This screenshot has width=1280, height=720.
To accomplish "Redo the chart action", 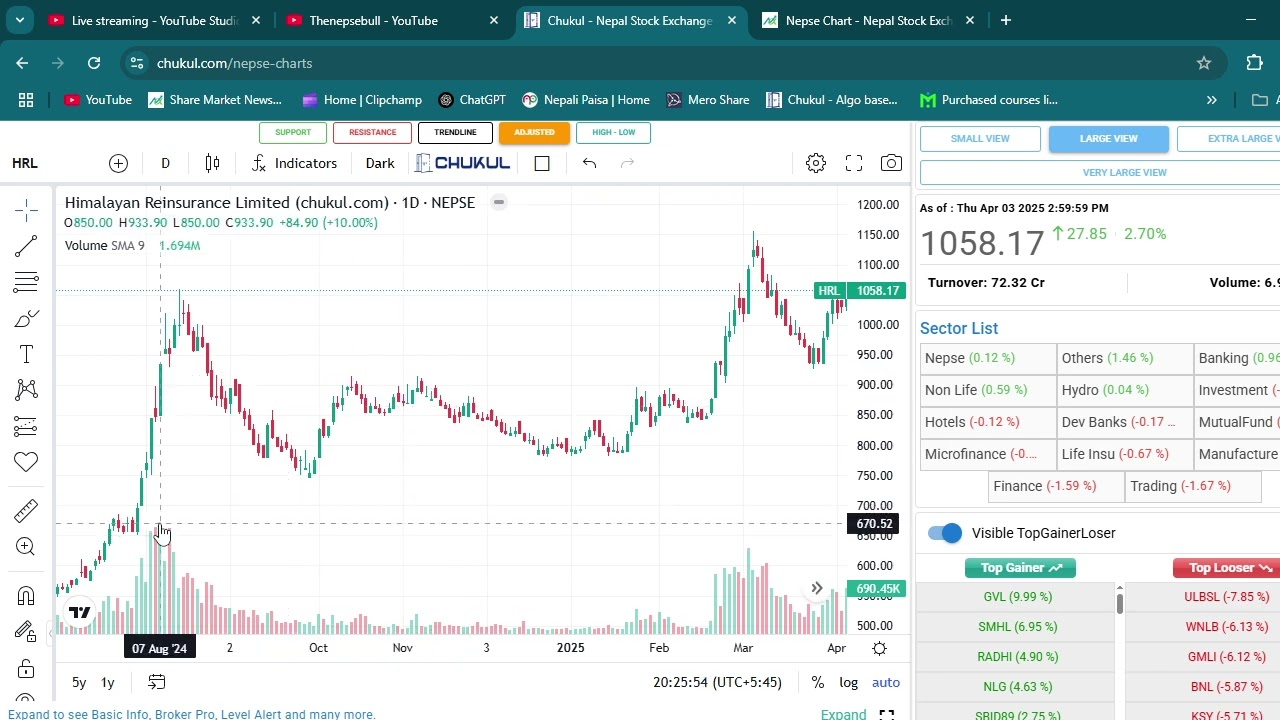I will click(627, 163).
